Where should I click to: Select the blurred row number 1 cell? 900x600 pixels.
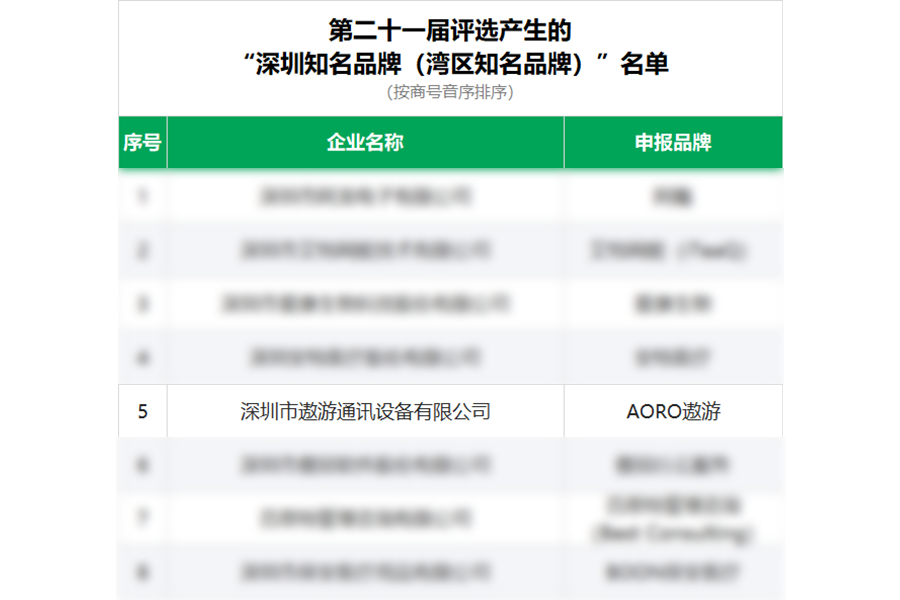click(x=142, y=196)
